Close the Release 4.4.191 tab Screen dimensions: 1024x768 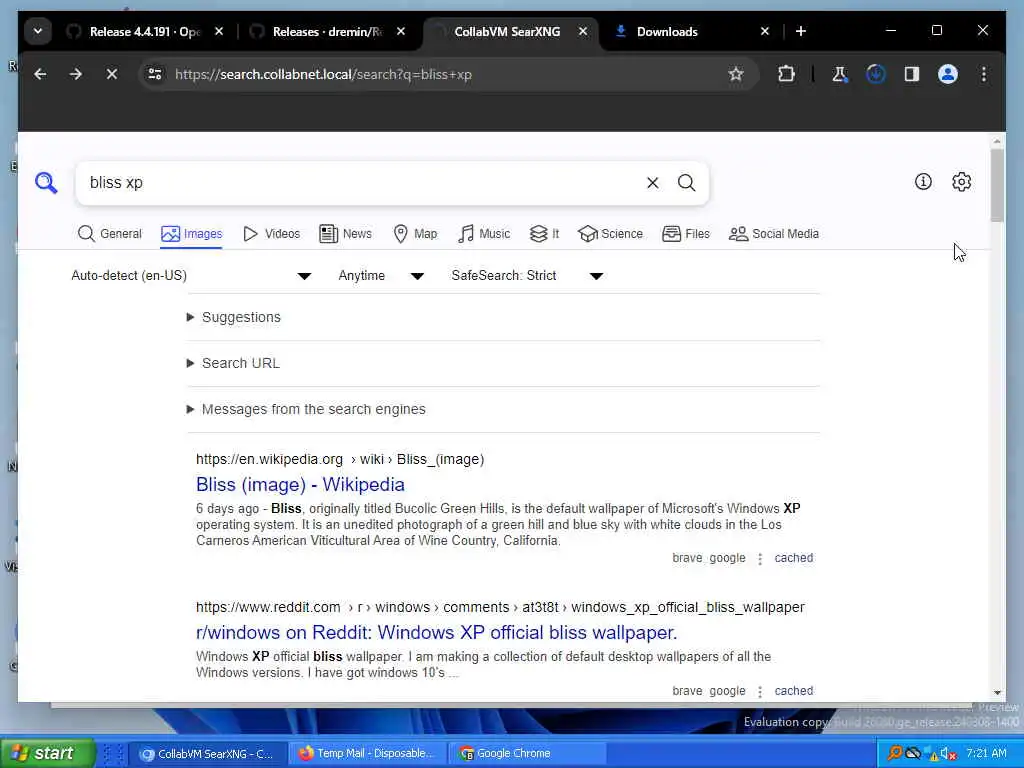click(219, 31)
